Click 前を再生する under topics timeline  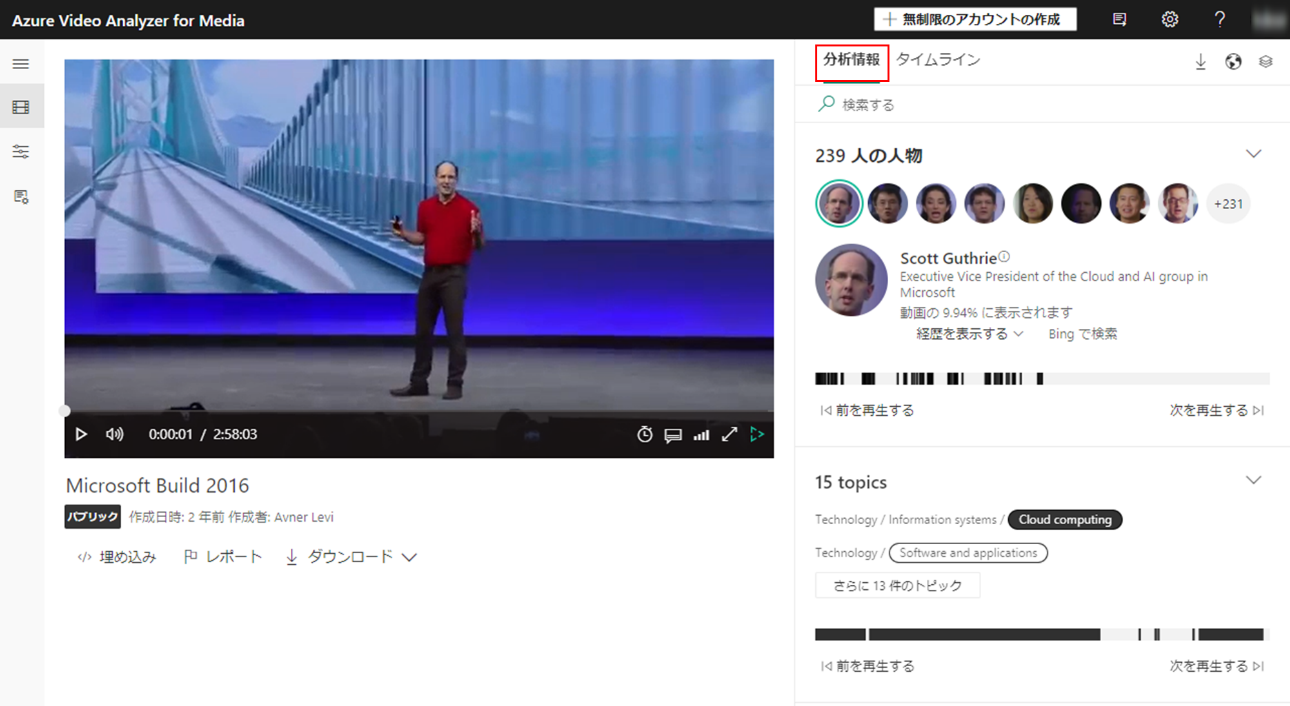click(867, 666)
